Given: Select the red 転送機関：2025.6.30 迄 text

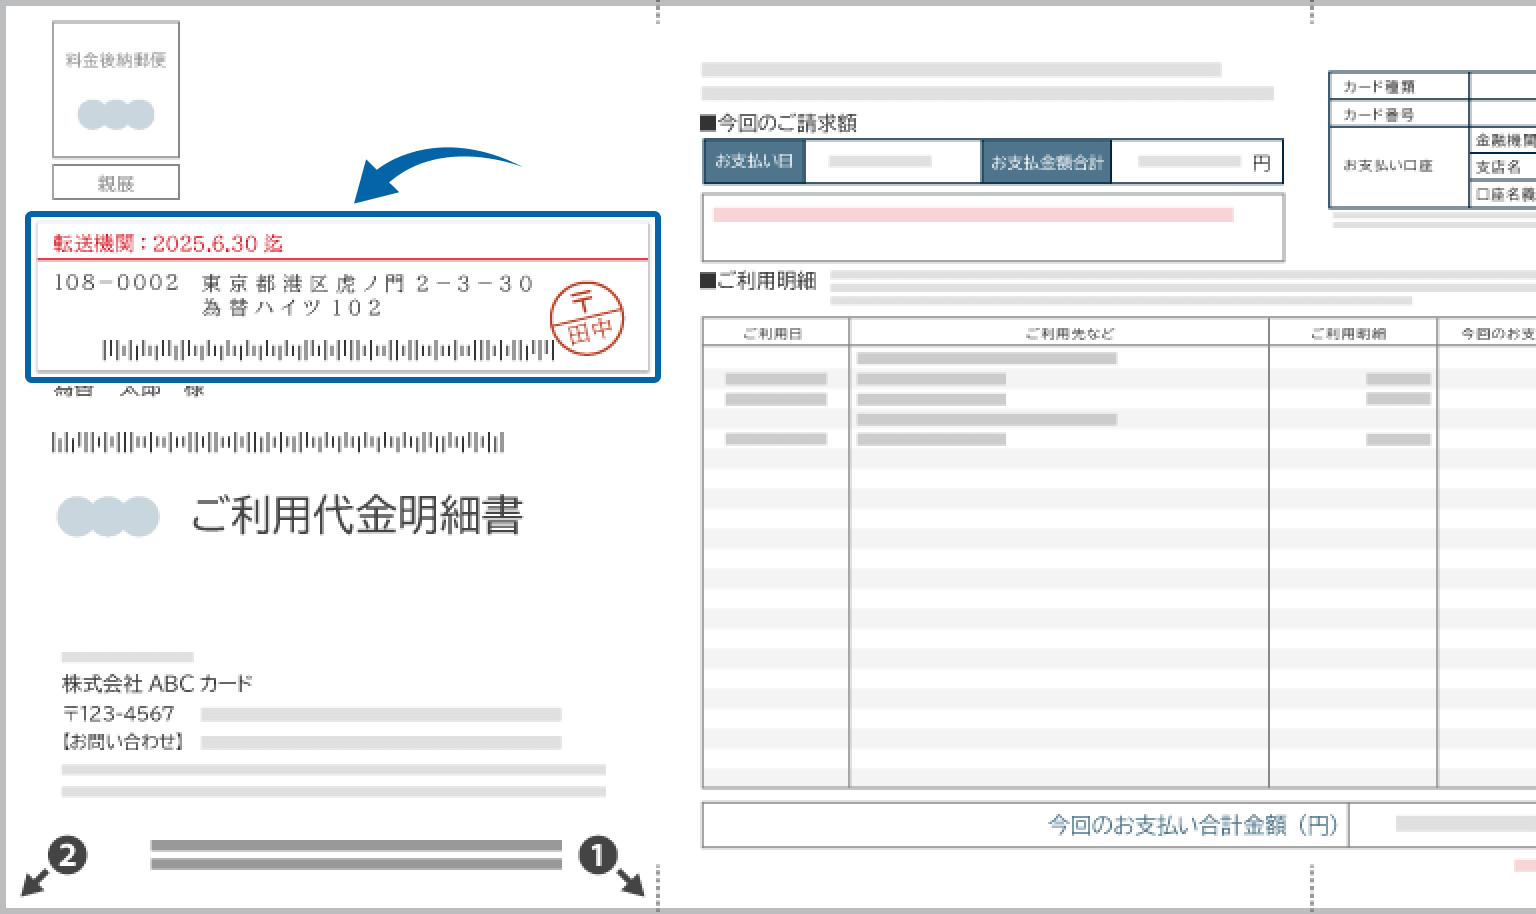Looking at the screenshot, I should 168,243.
